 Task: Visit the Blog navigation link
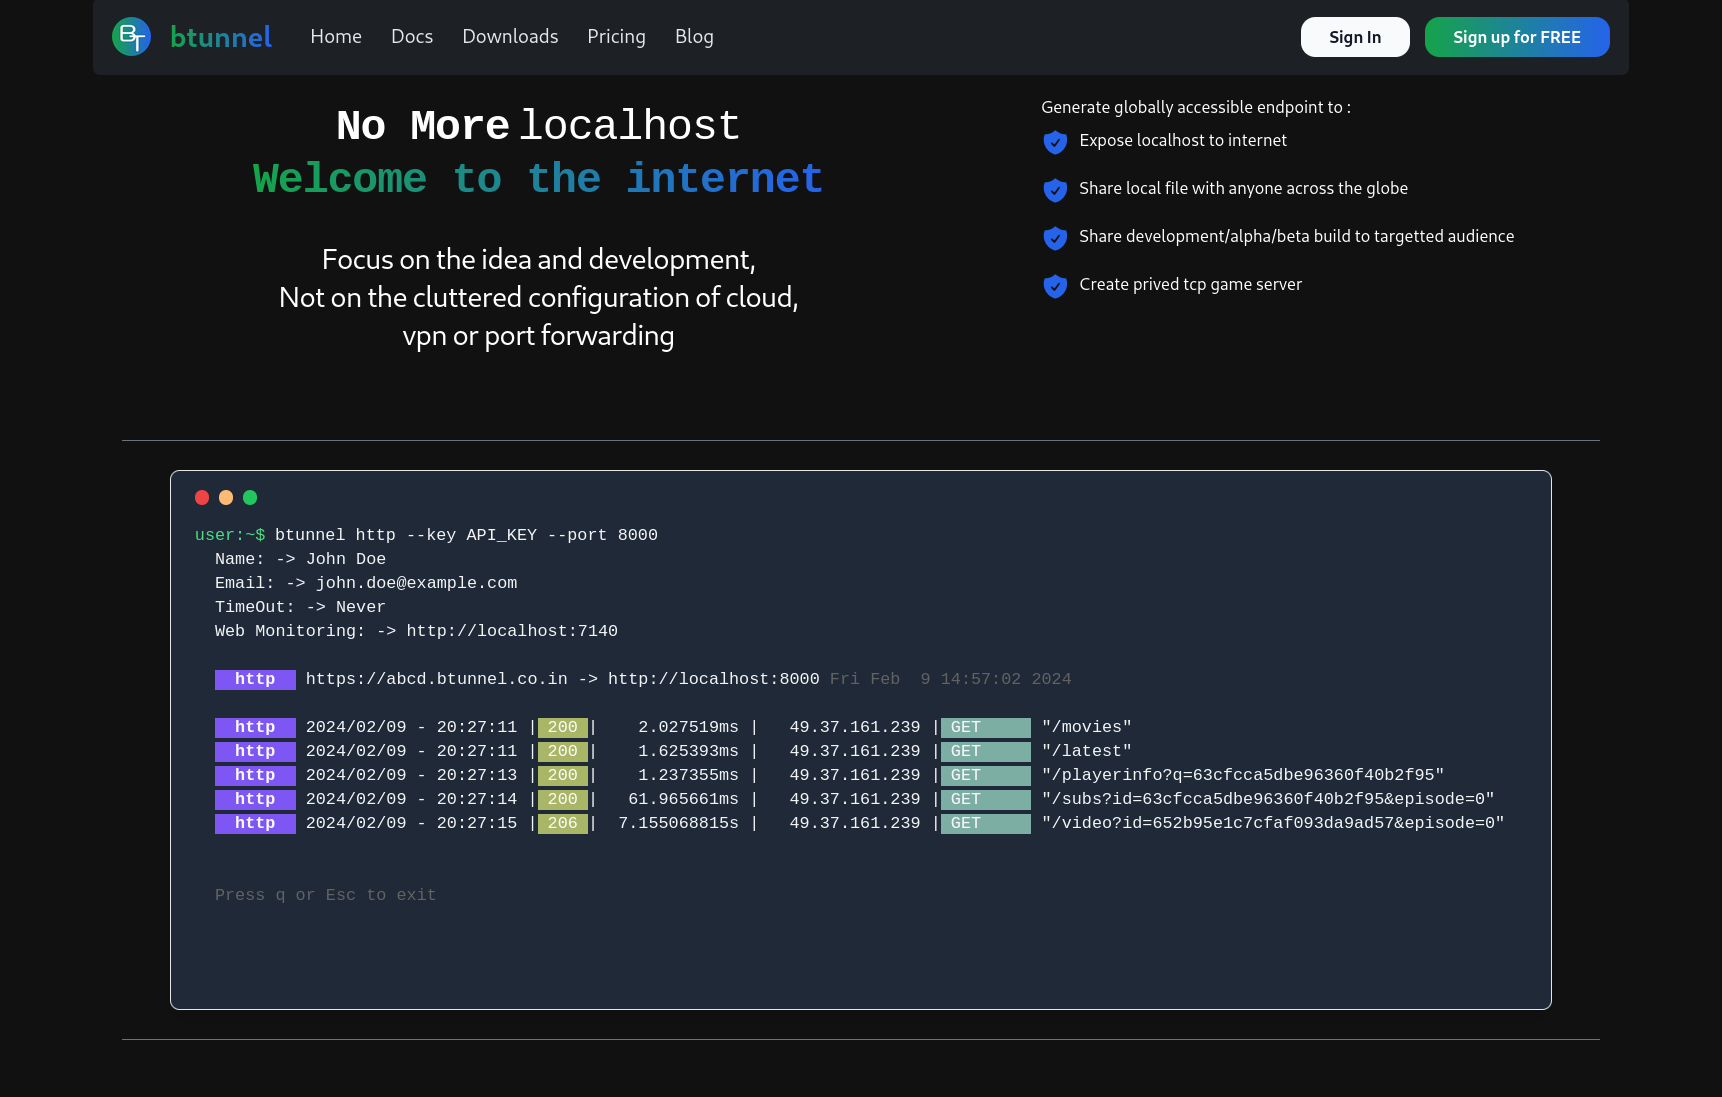tap(694, 37)
